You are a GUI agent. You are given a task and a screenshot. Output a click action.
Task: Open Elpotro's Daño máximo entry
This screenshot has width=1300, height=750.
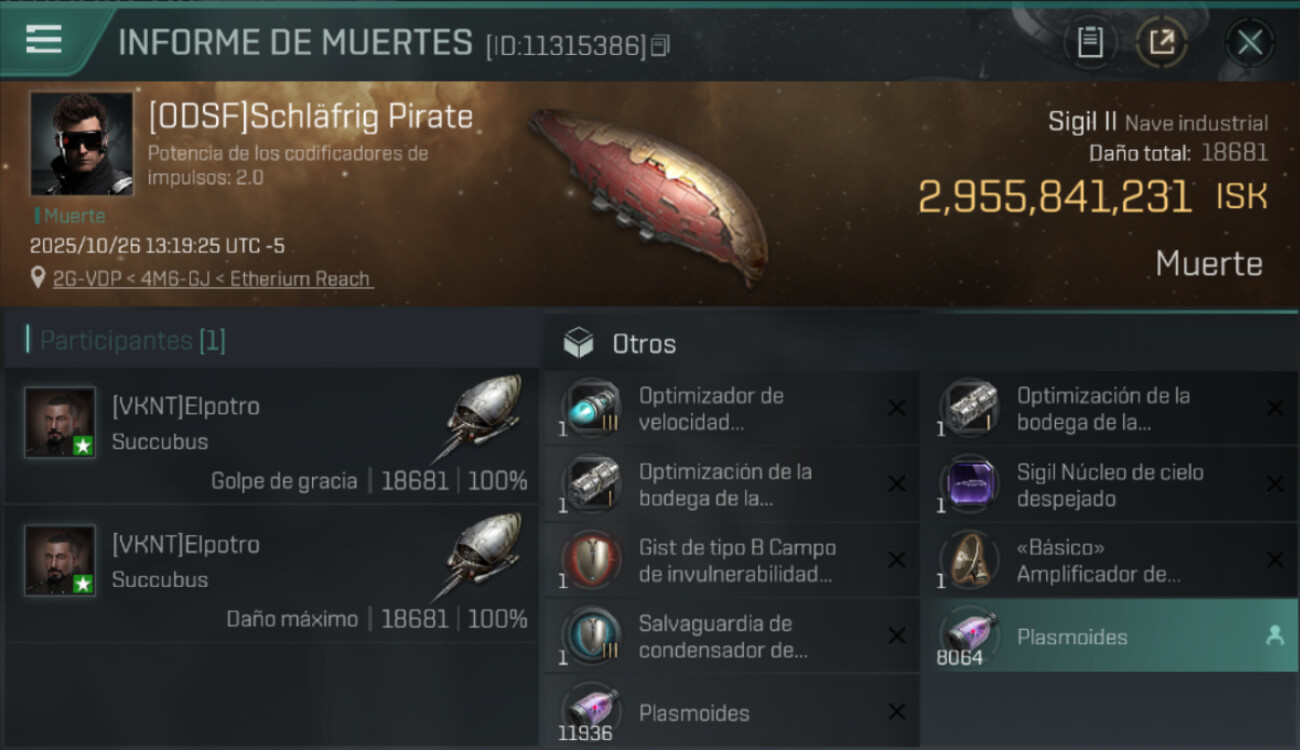click(x=272, y=574)
